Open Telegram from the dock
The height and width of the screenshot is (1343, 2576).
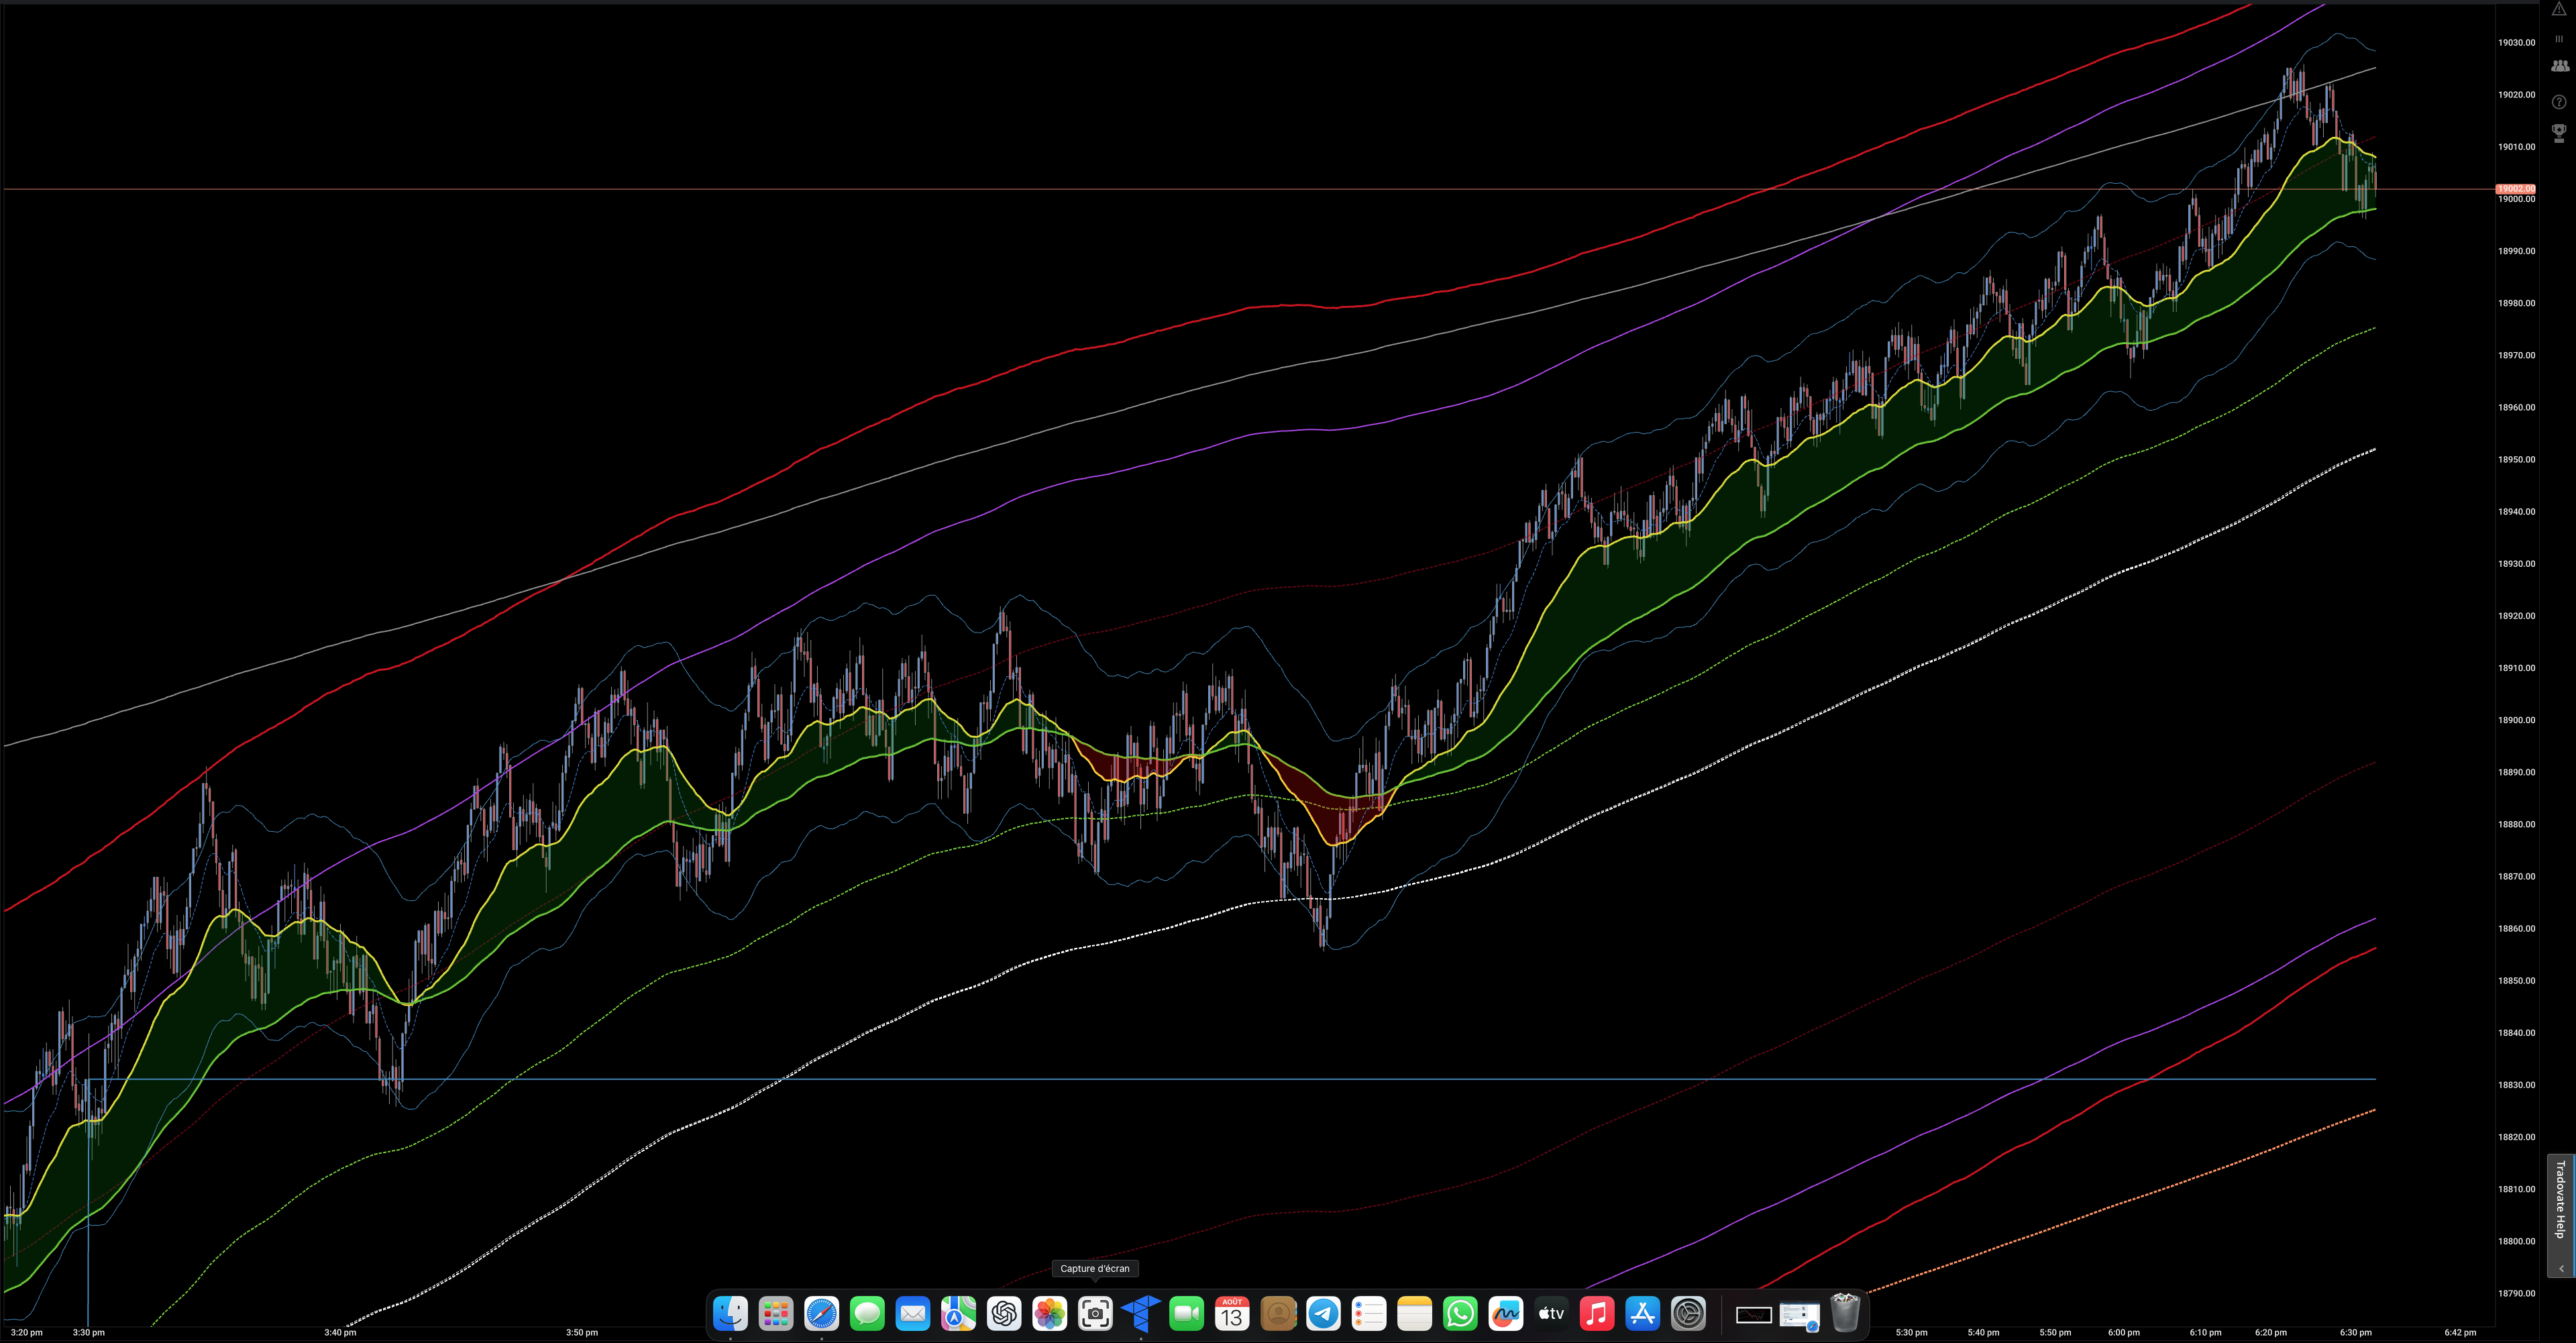click(x=1323, y=1313)
